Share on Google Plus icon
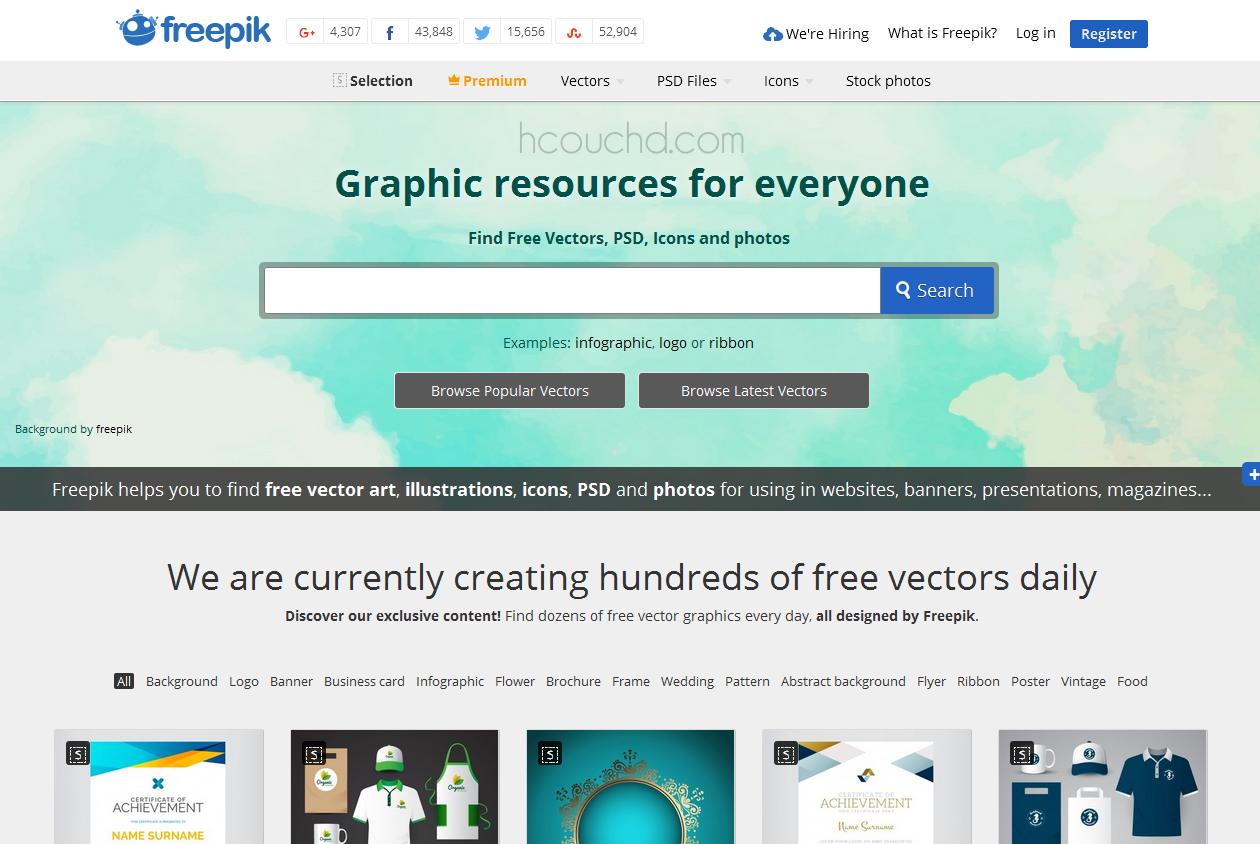1260x844 pixels. [306, 32]
